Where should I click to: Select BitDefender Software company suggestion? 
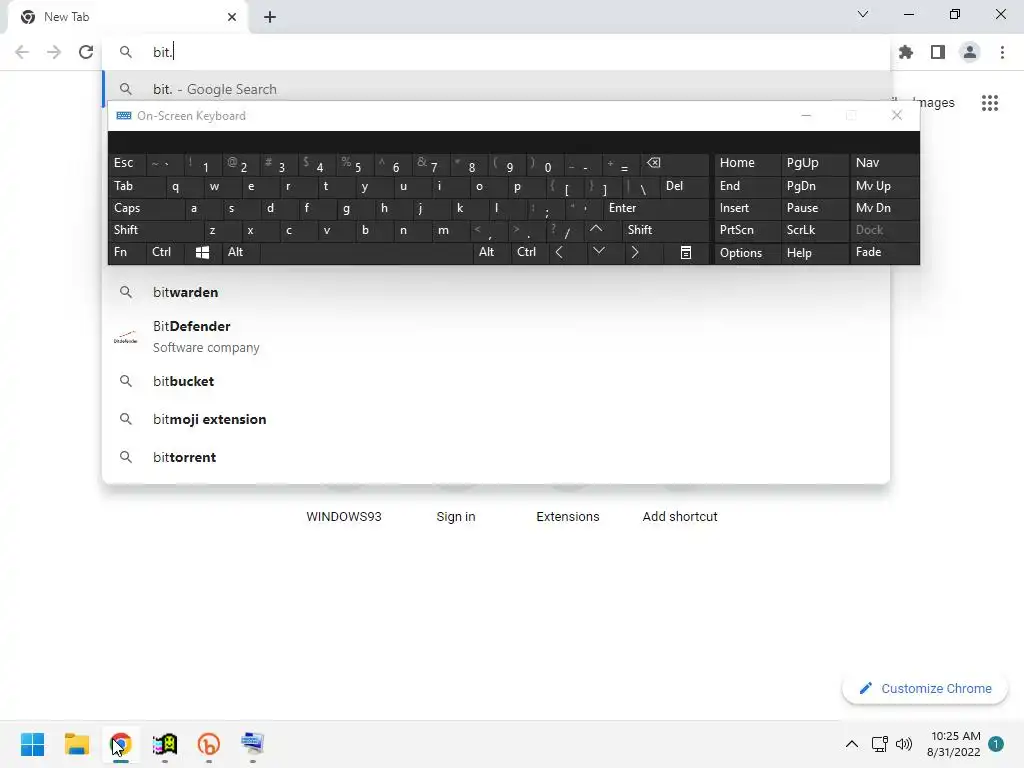pyautogui.click(x=496, y=336)
